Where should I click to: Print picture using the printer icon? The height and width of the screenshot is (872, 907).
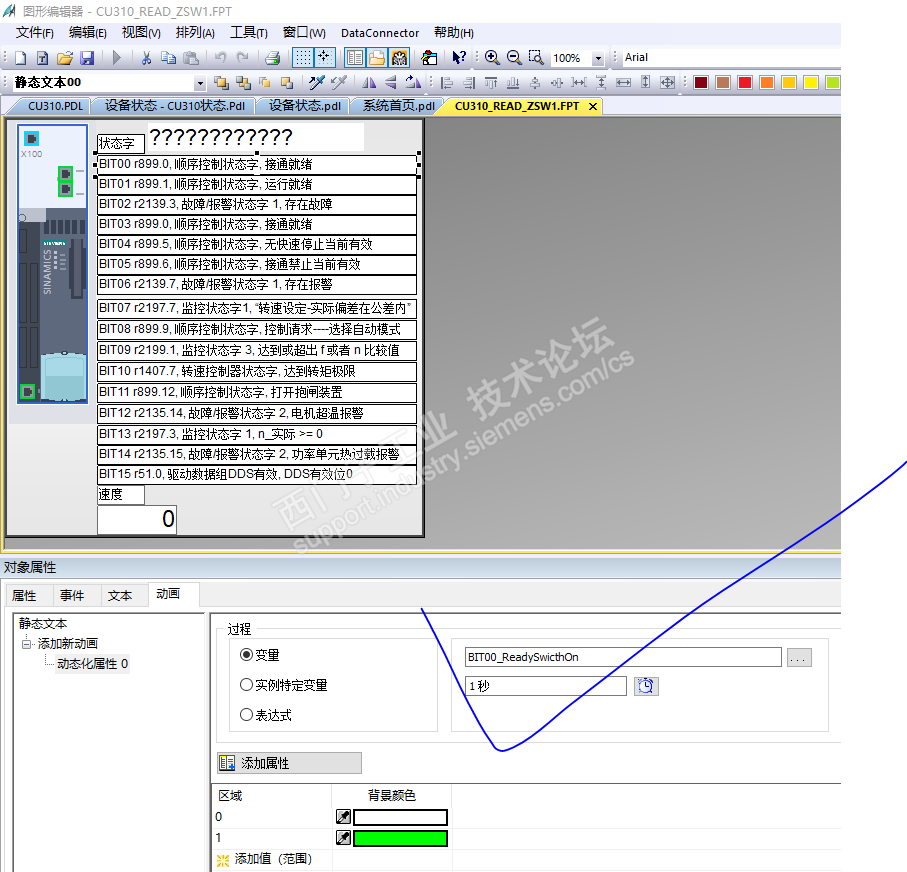pyautogui.click(x=272, y=57)
